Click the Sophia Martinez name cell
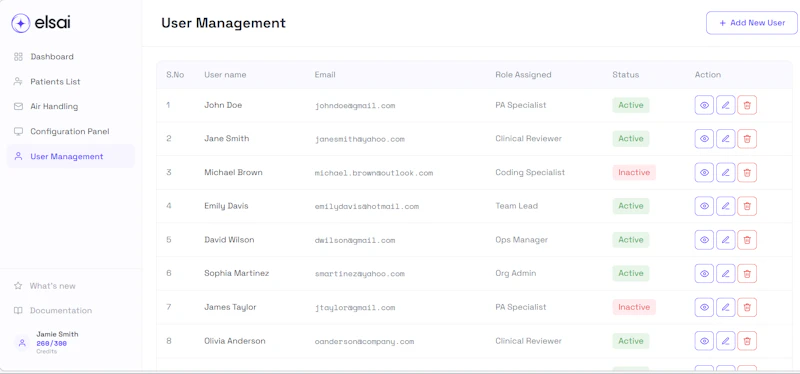Image resolution: width=800 pixels, height=374 pixels. [x=237, y=273]
